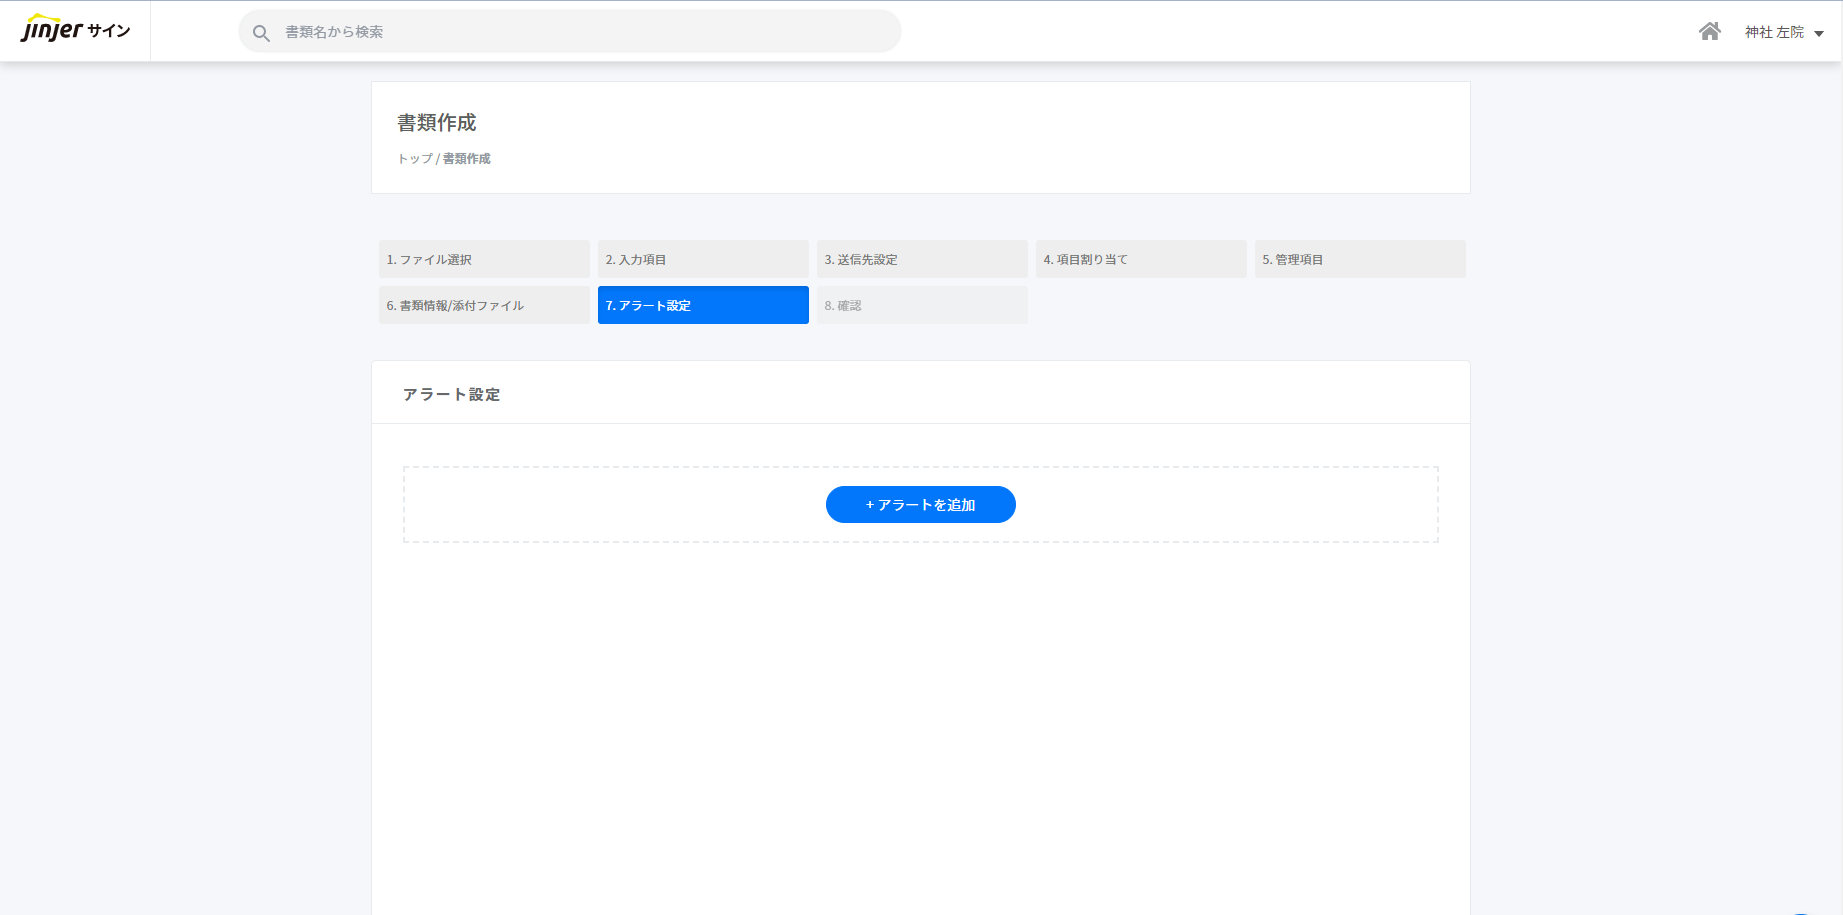Click the magnifier search icon
This screenshot has width=1843, height=915.
coord(261,33)
